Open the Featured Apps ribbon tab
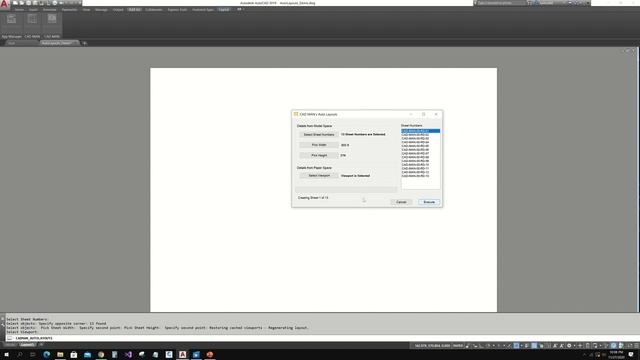 tap(203, 9)
